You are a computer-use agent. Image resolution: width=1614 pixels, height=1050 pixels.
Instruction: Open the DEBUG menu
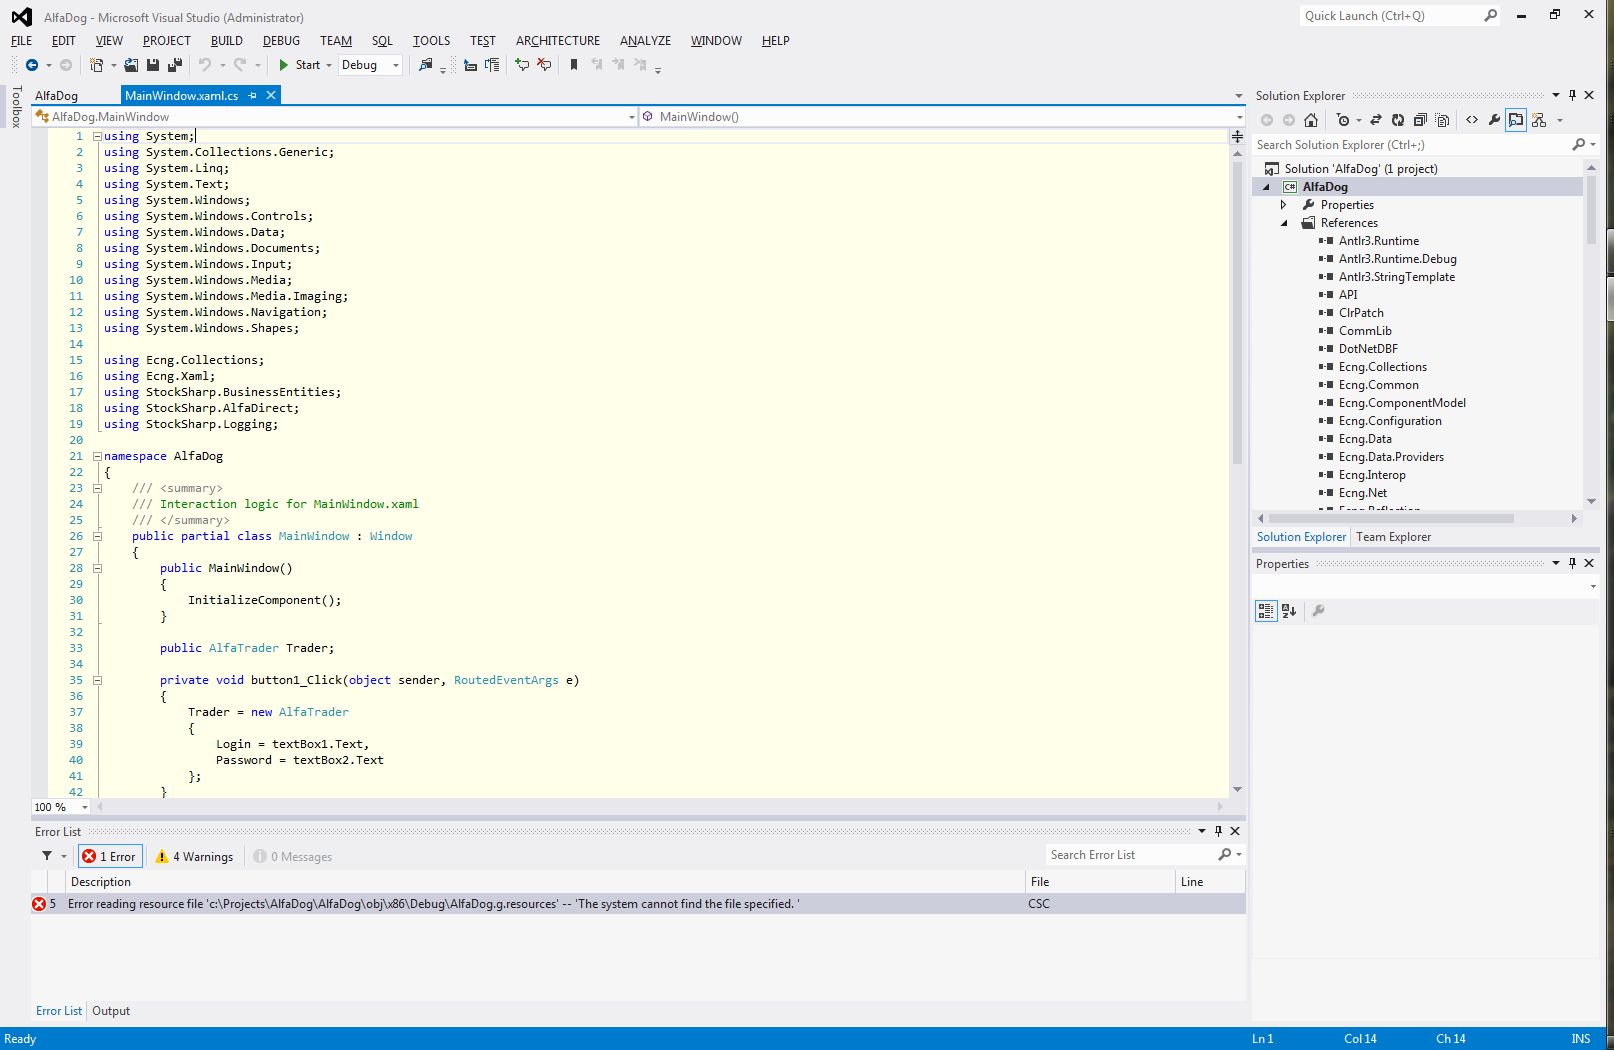pyautogui.click(x=281, y=41)
